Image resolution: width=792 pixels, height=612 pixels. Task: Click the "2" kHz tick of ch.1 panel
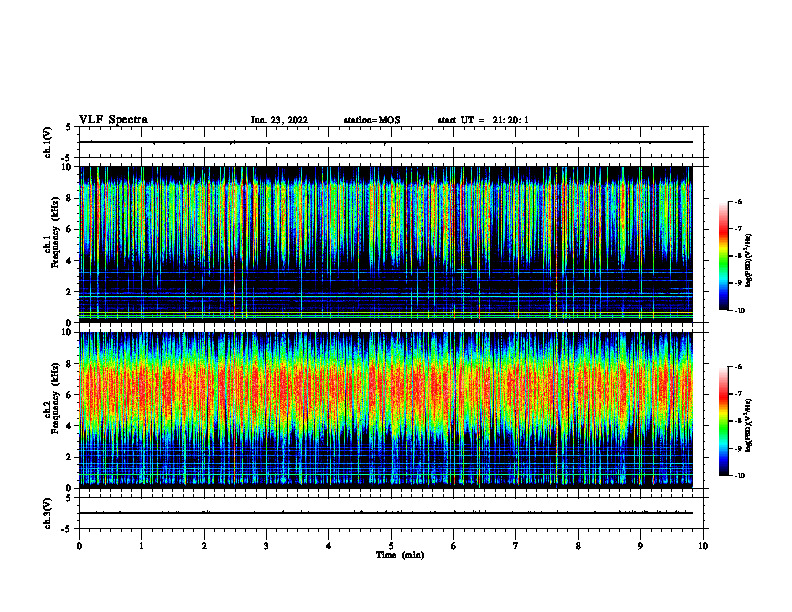[x=70, y=292]
